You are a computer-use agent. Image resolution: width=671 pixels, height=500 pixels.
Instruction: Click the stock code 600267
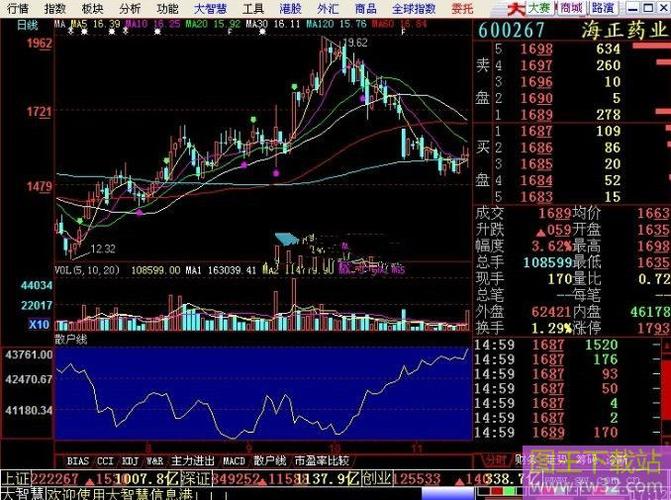[x=511, y=30]
